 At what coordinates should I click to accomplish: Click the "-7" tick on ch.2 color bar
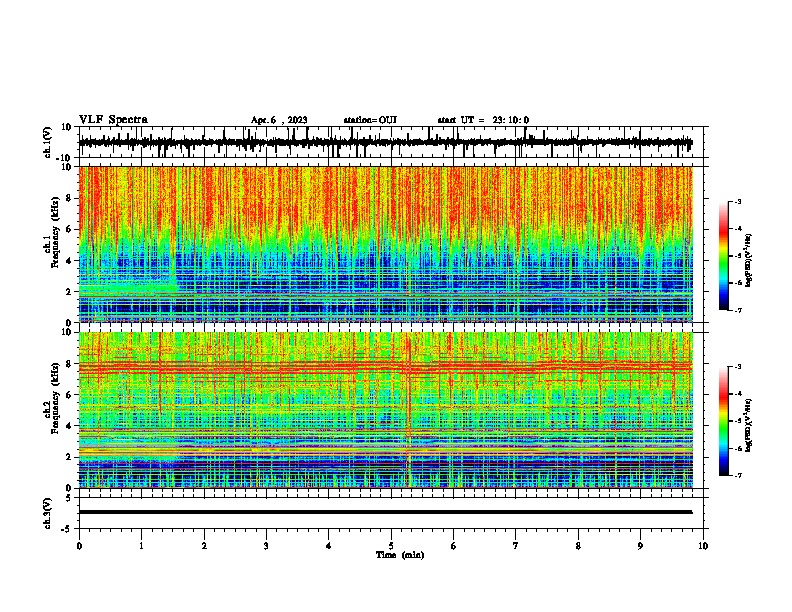pyautogui.click(x=737, y=475)
